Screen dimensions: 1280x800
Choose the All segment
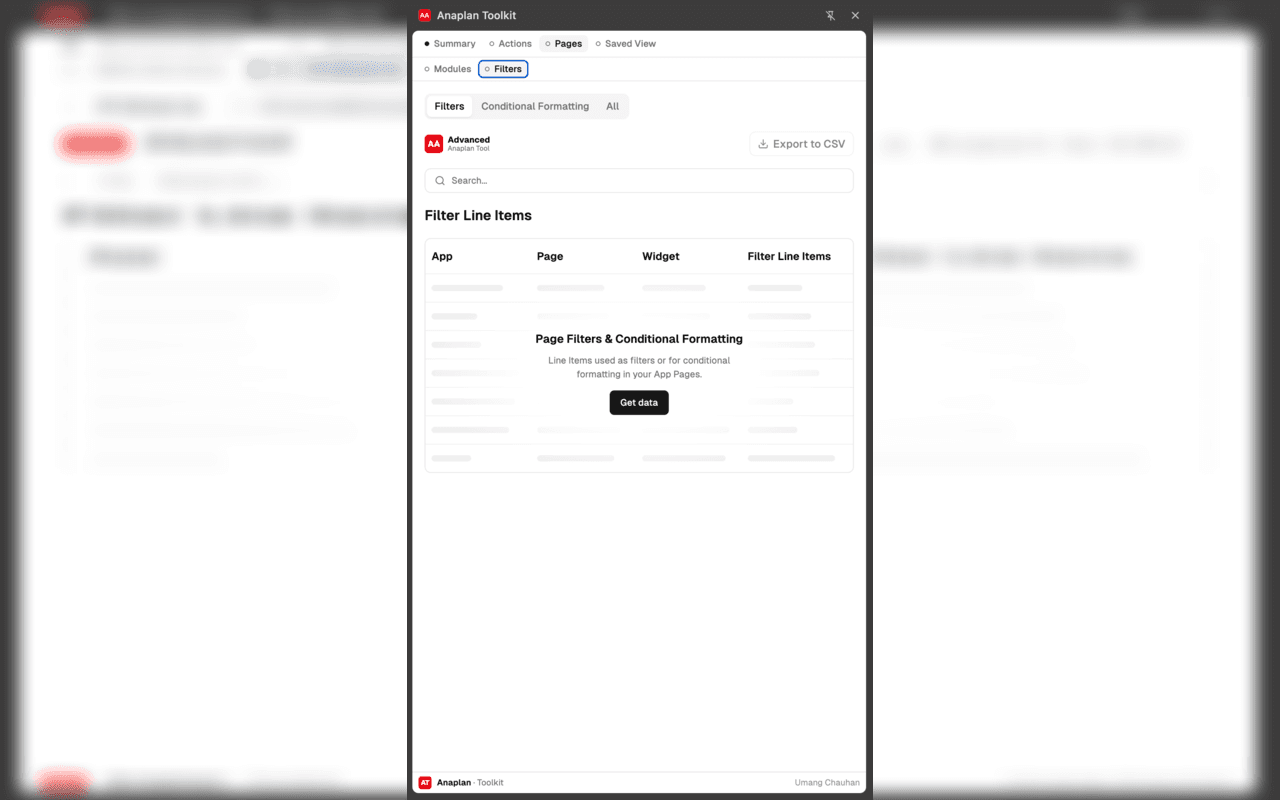[613, 106]
